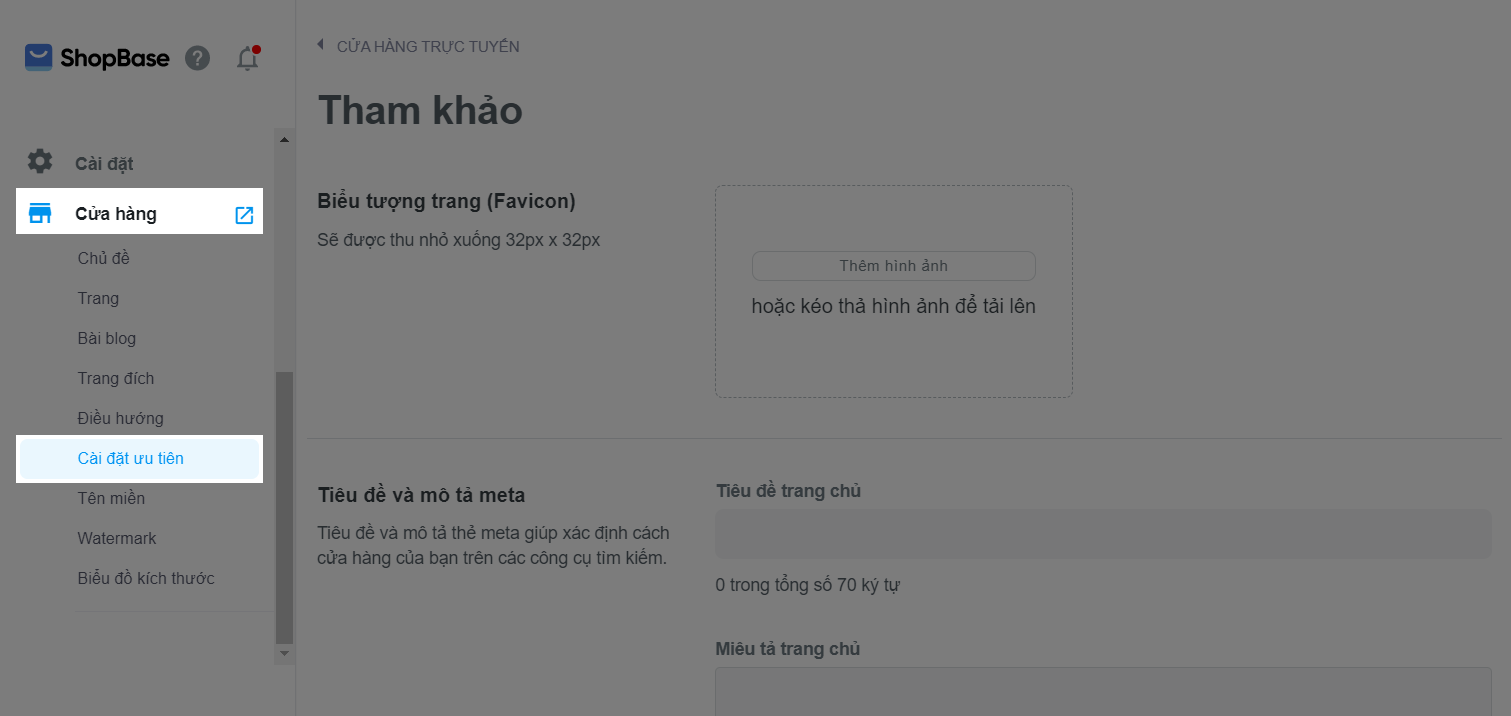Click sidebar scrollbar up arrow
The width and height of the screenshot is (1511, 716).
tap(285, 140)
